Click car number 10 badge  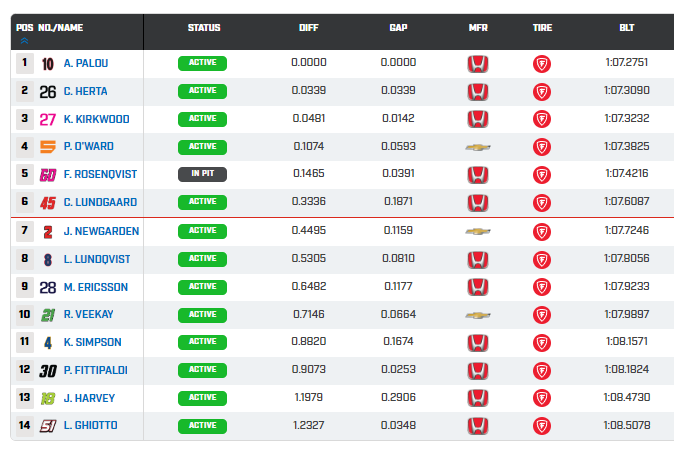click(x=48, y=64)
